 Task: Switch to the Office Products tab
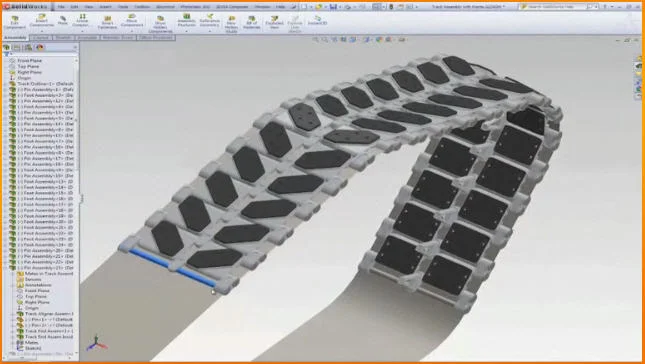pos(156,37)
